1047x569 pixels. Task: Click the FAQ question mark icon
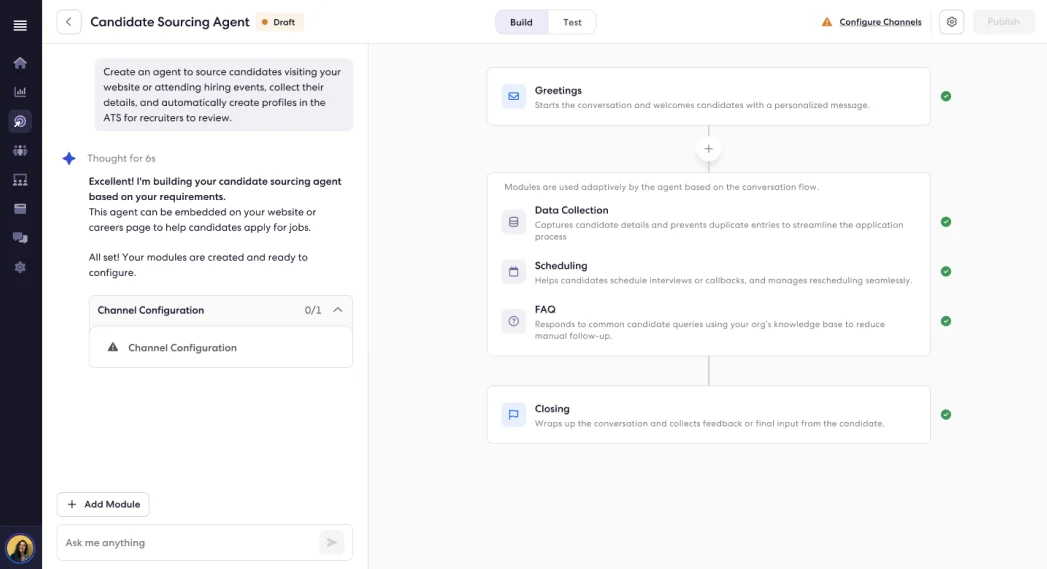(x=513, y=321)
